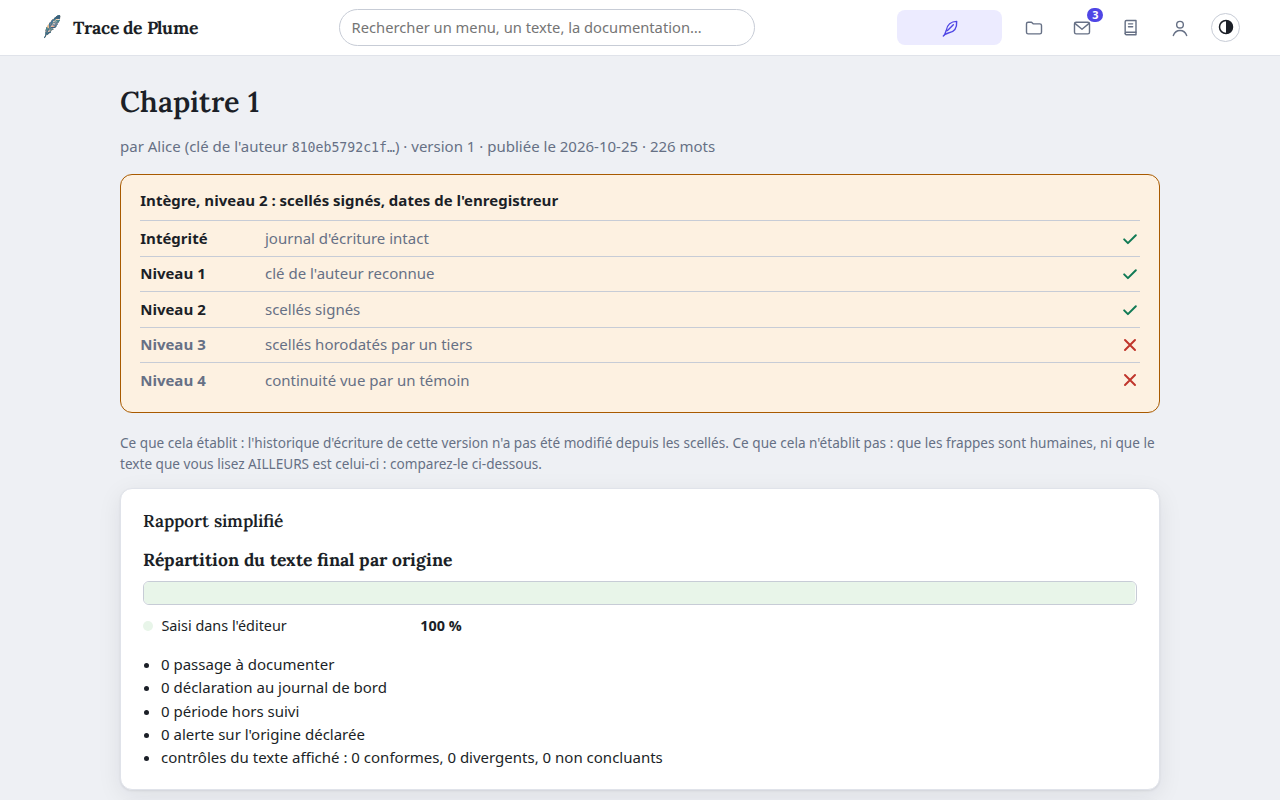Viewport: 1280px width, 800px height.
Task: Select the "Chapitre 1" heading
Action: (190, 102)
